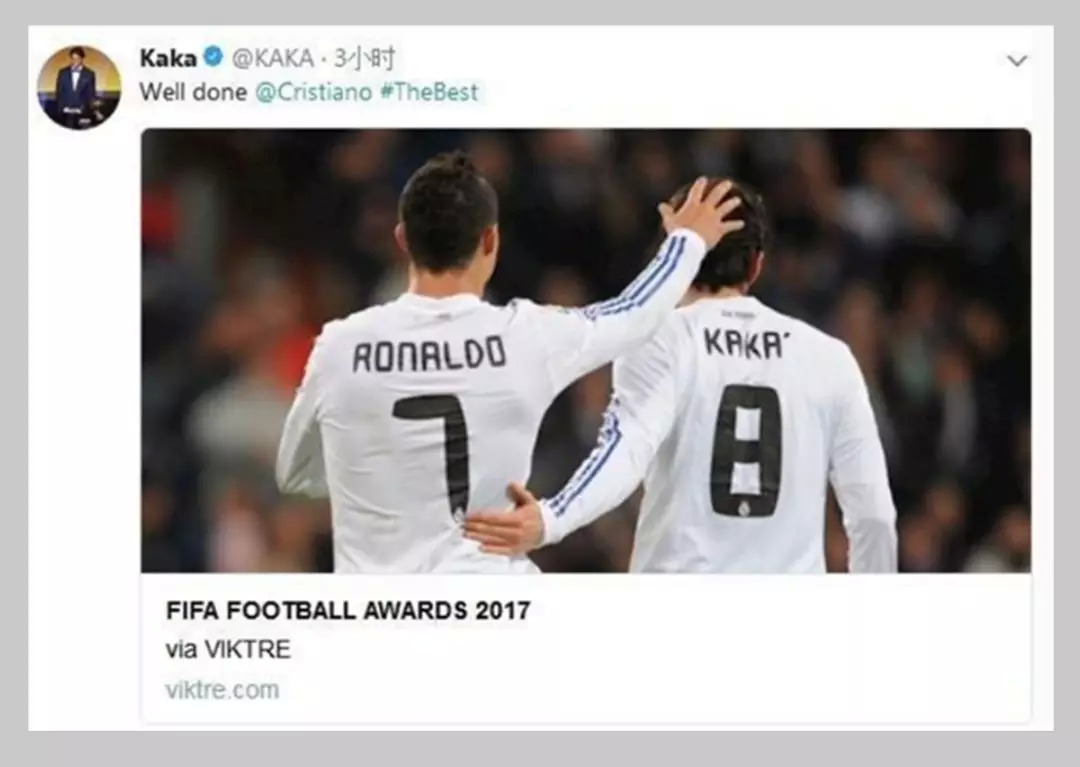Open the 3小时 tweet timestamp

tap(365, 59)
